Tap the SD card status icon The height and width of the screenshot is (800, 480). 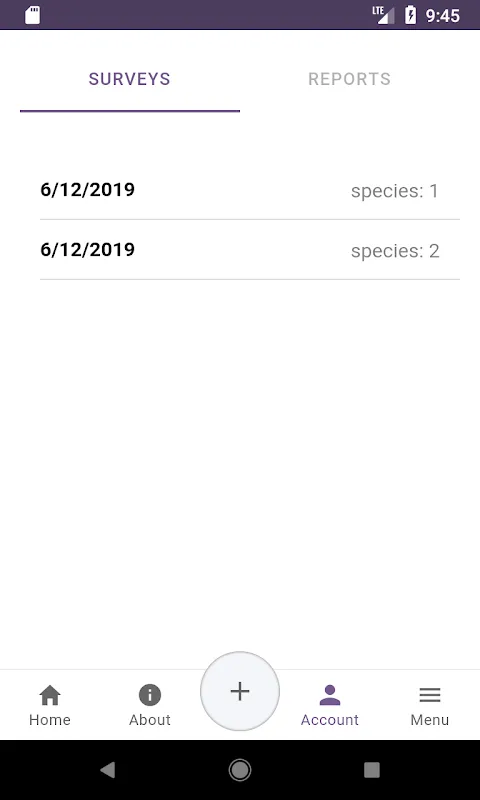point(33,15)
